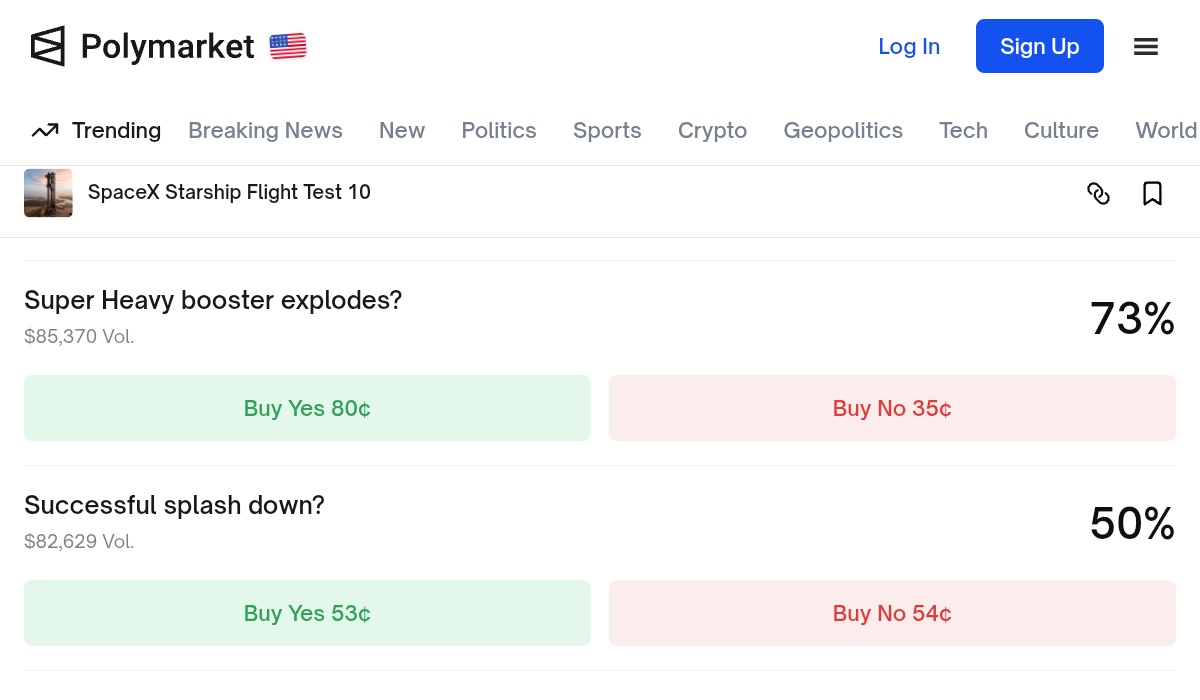
Task: Open the SpaceX Starship thumbnail image
Action: [48, 193]
